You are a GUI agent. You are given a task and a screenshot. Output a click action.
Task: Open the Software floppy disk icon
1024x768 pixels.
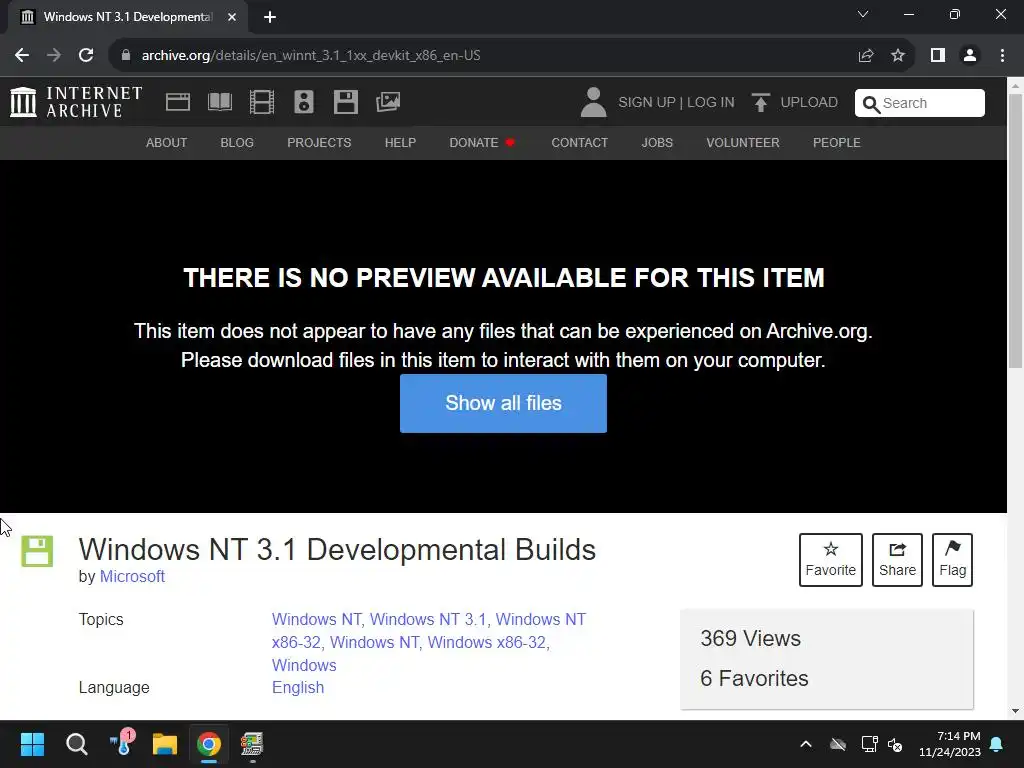[x=345, y=102]
